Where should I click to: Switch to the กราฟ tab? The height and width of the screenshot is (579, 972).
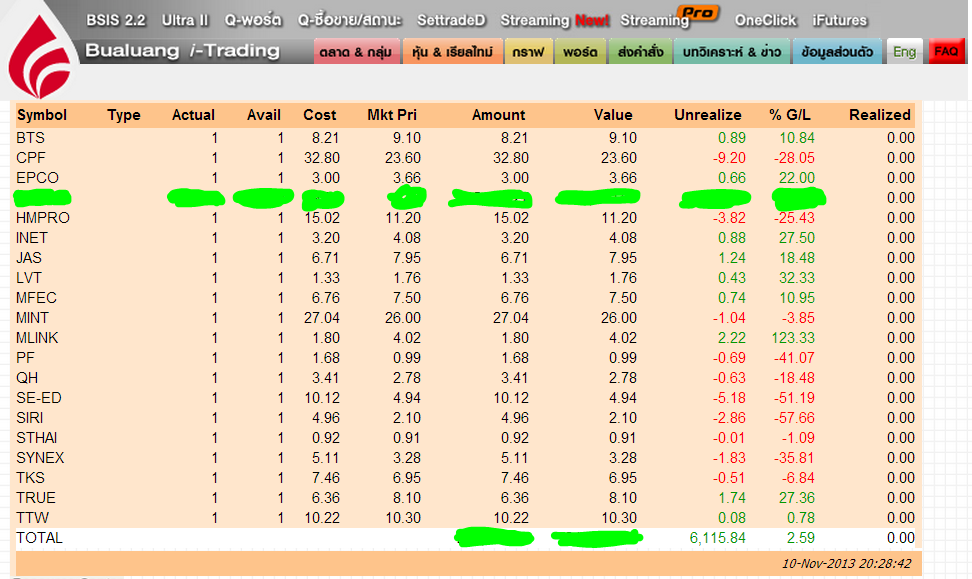click(x=528, y=51)
